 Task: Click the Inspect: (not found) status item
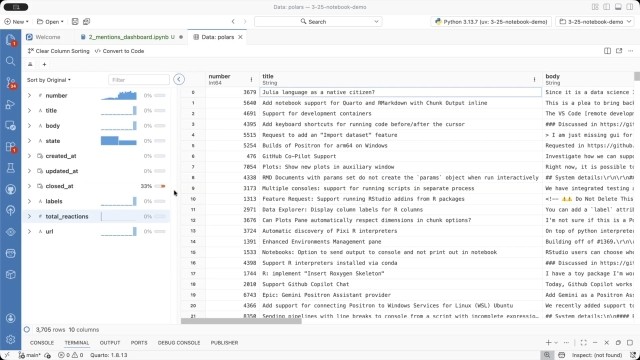[x=597, y=355]
